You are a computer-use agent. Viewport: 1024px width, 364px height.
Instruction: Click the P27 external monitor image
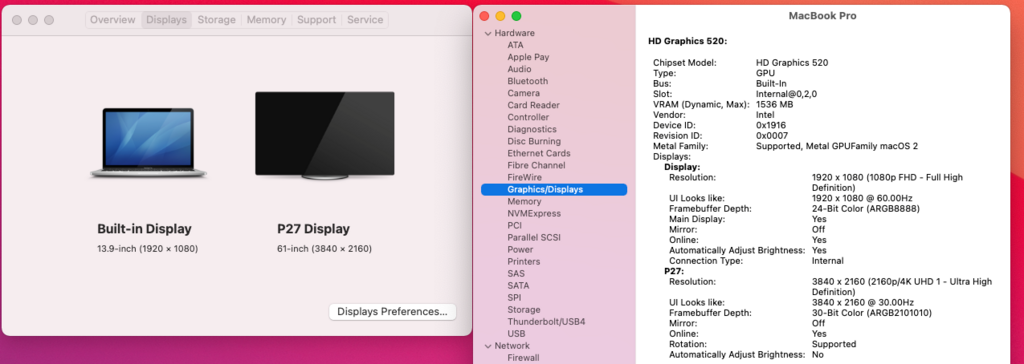(325, 136)
